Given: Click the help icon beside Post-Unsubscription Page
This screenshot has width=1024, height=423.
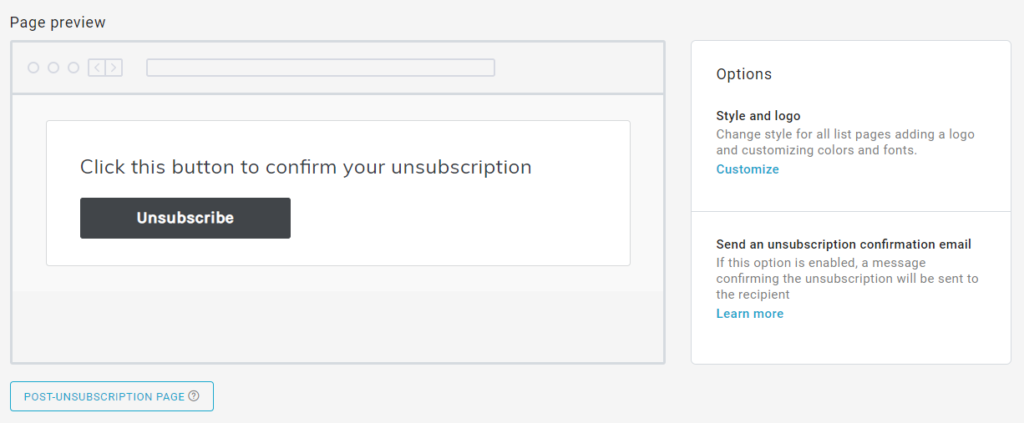Looking at the screenshot, I should point(194,396).
